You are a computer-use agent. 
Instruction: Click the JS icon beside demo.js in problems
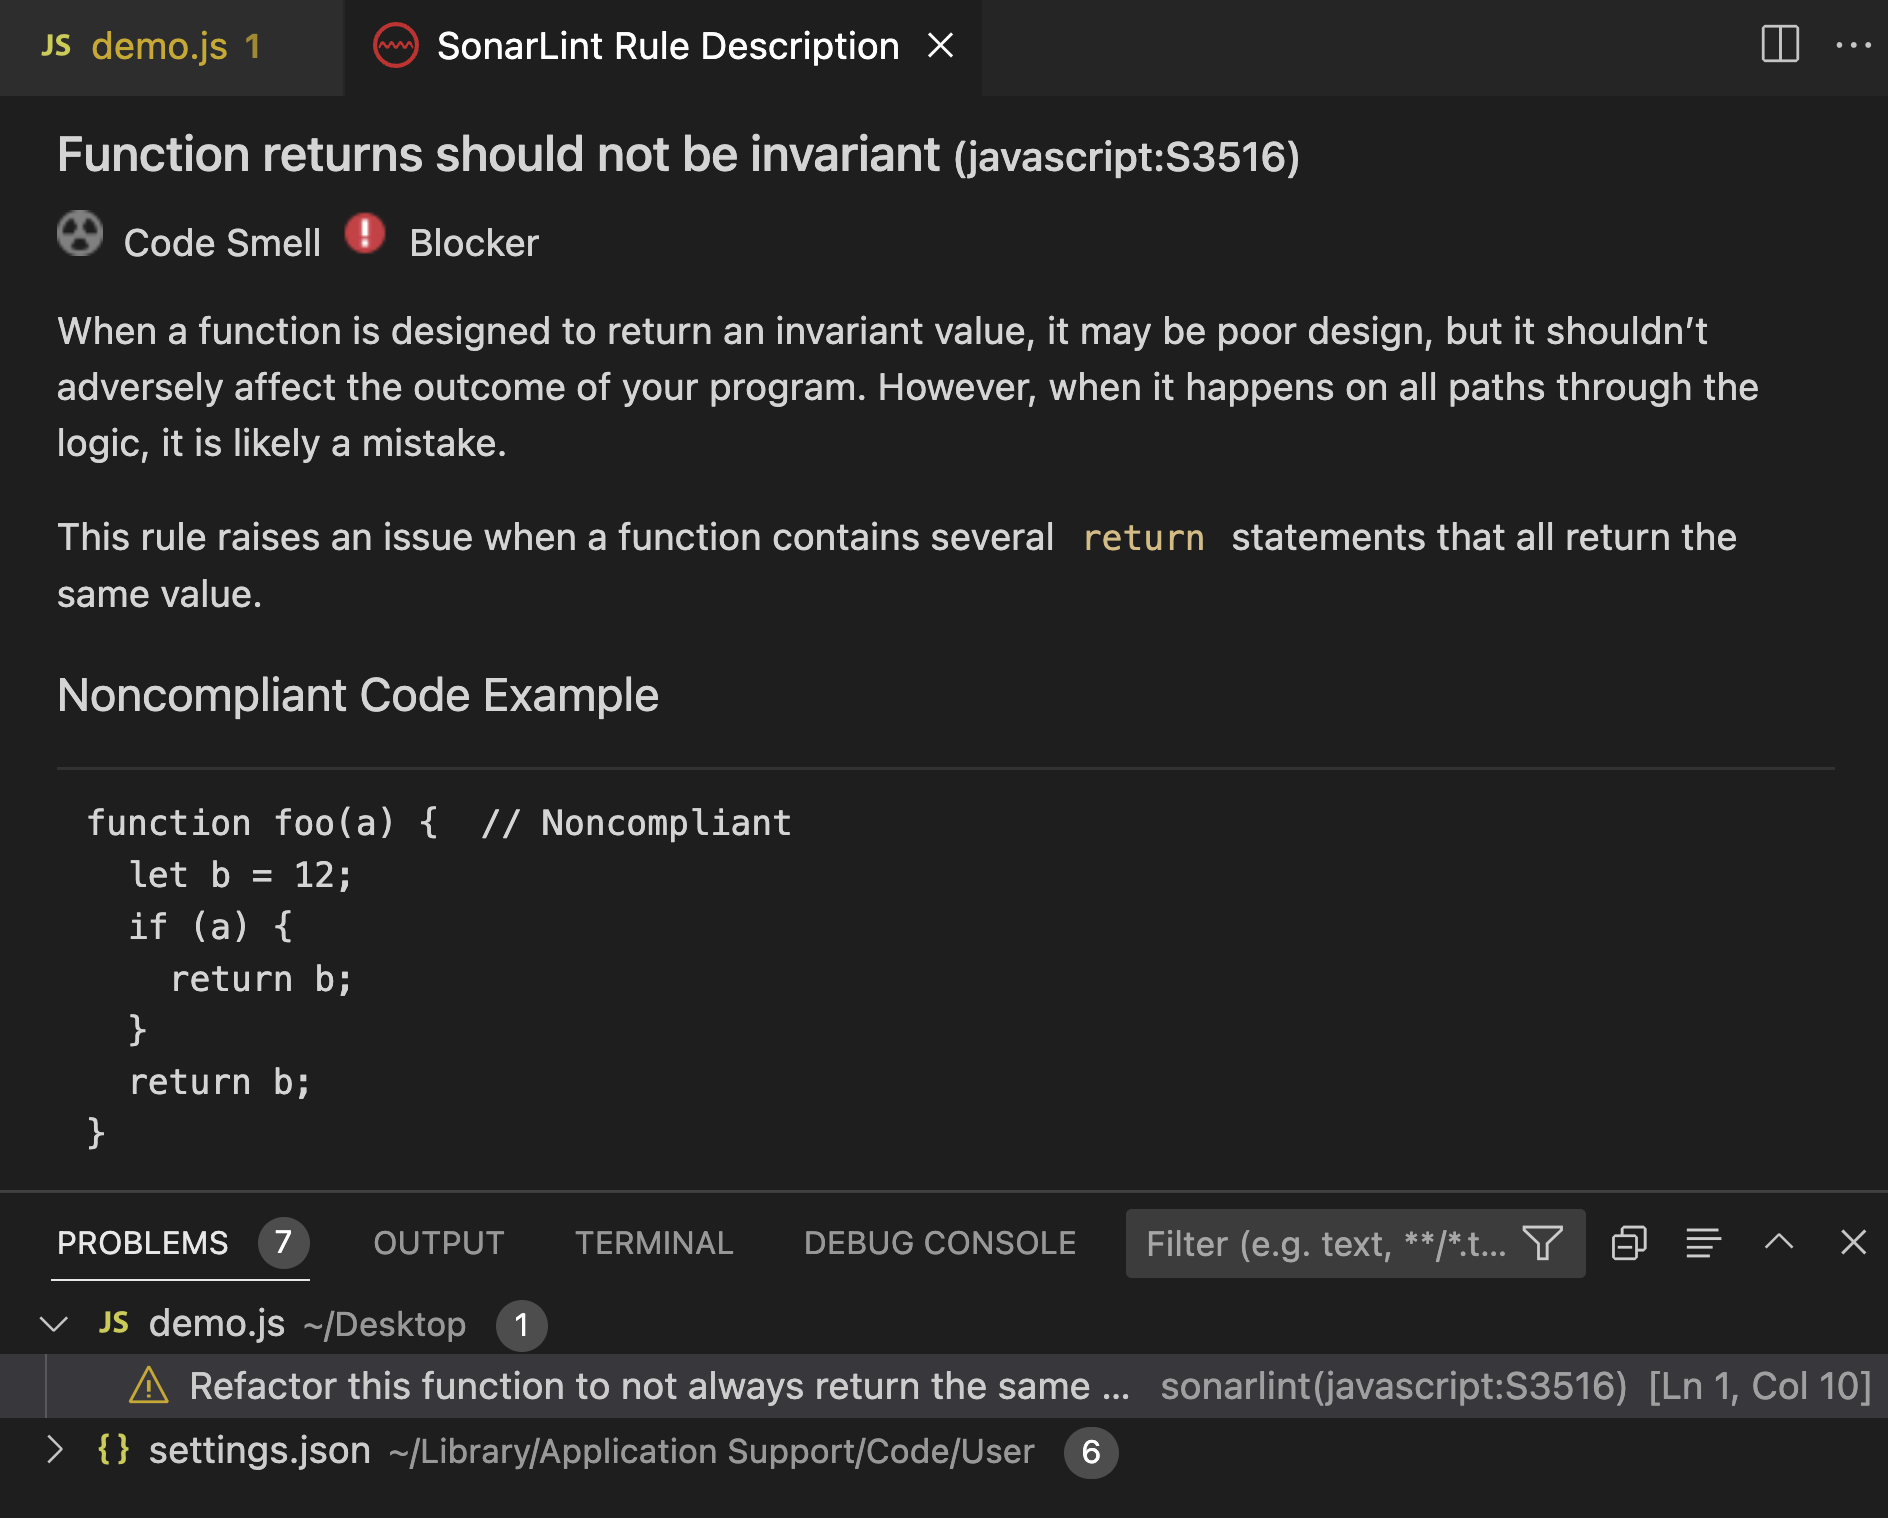[x=113, y=1323]
